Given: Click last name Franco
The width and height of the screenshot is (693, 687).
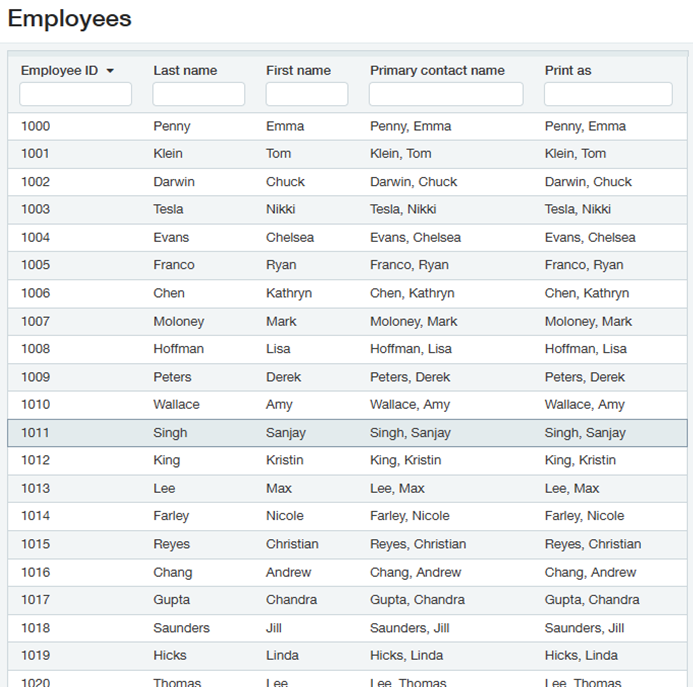Looking at the screenshot, I should click(174, 265).
